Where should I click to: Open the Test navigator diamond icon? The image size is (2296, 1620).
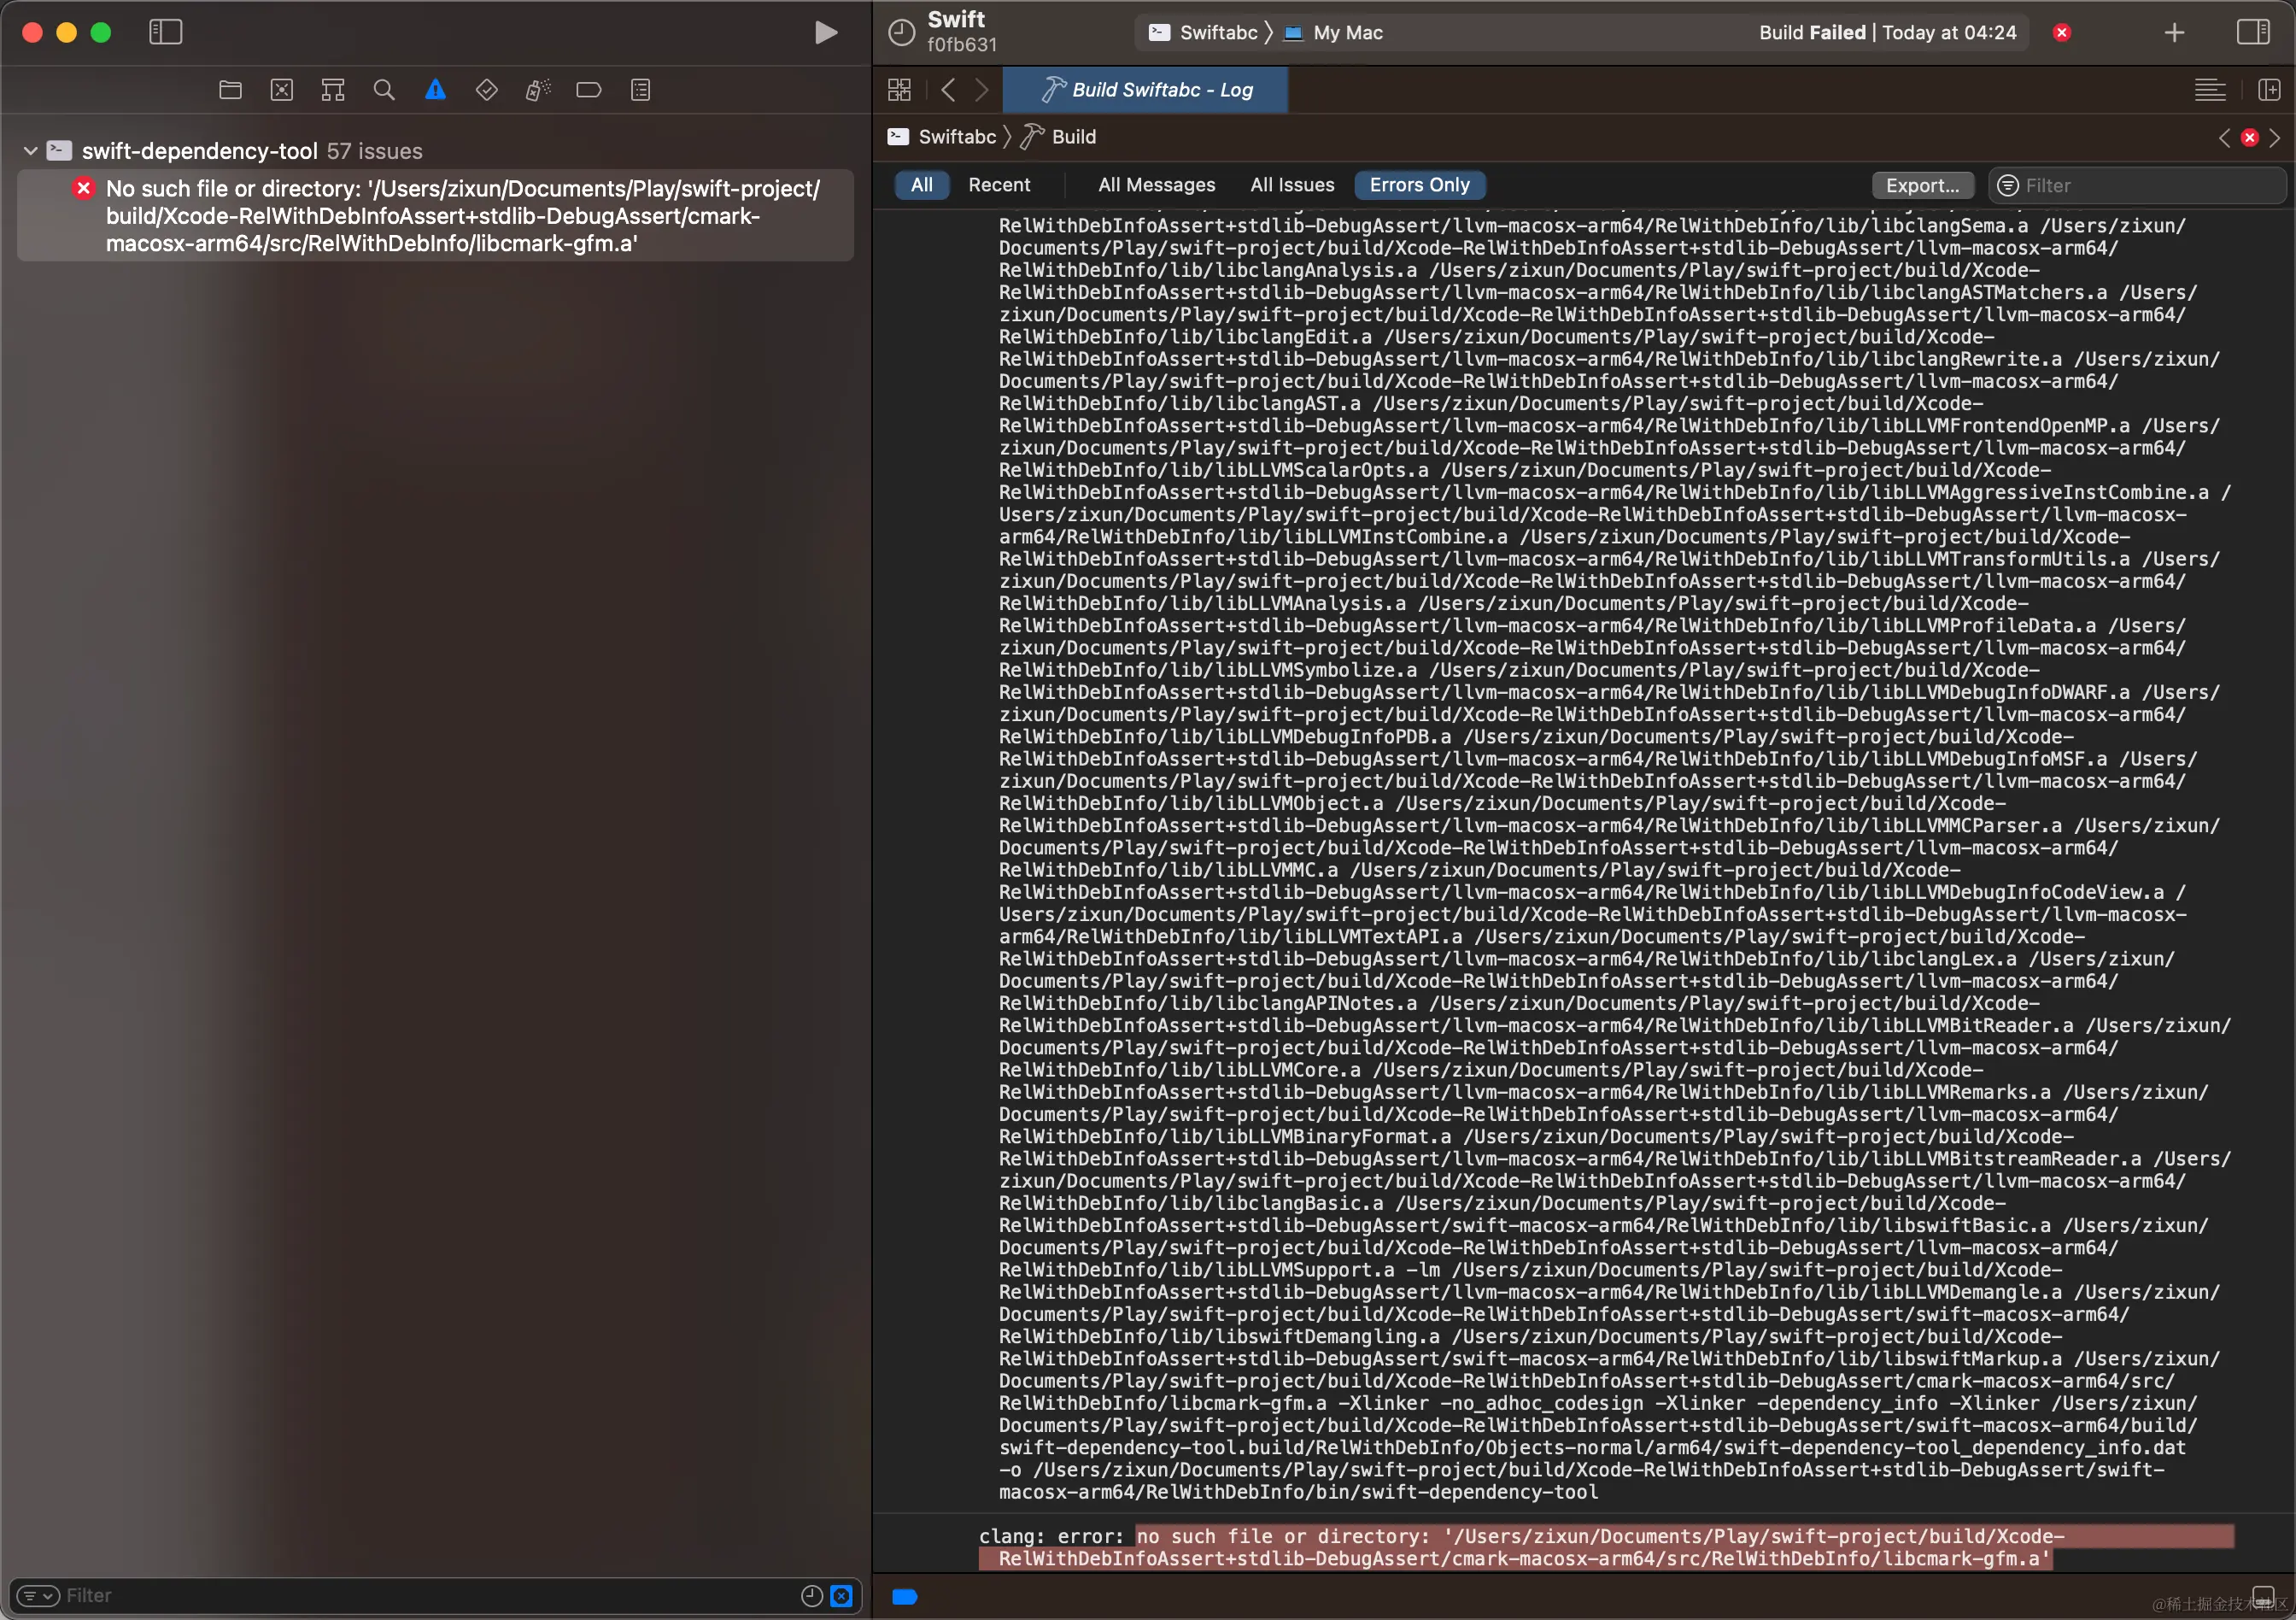(487, 90)
